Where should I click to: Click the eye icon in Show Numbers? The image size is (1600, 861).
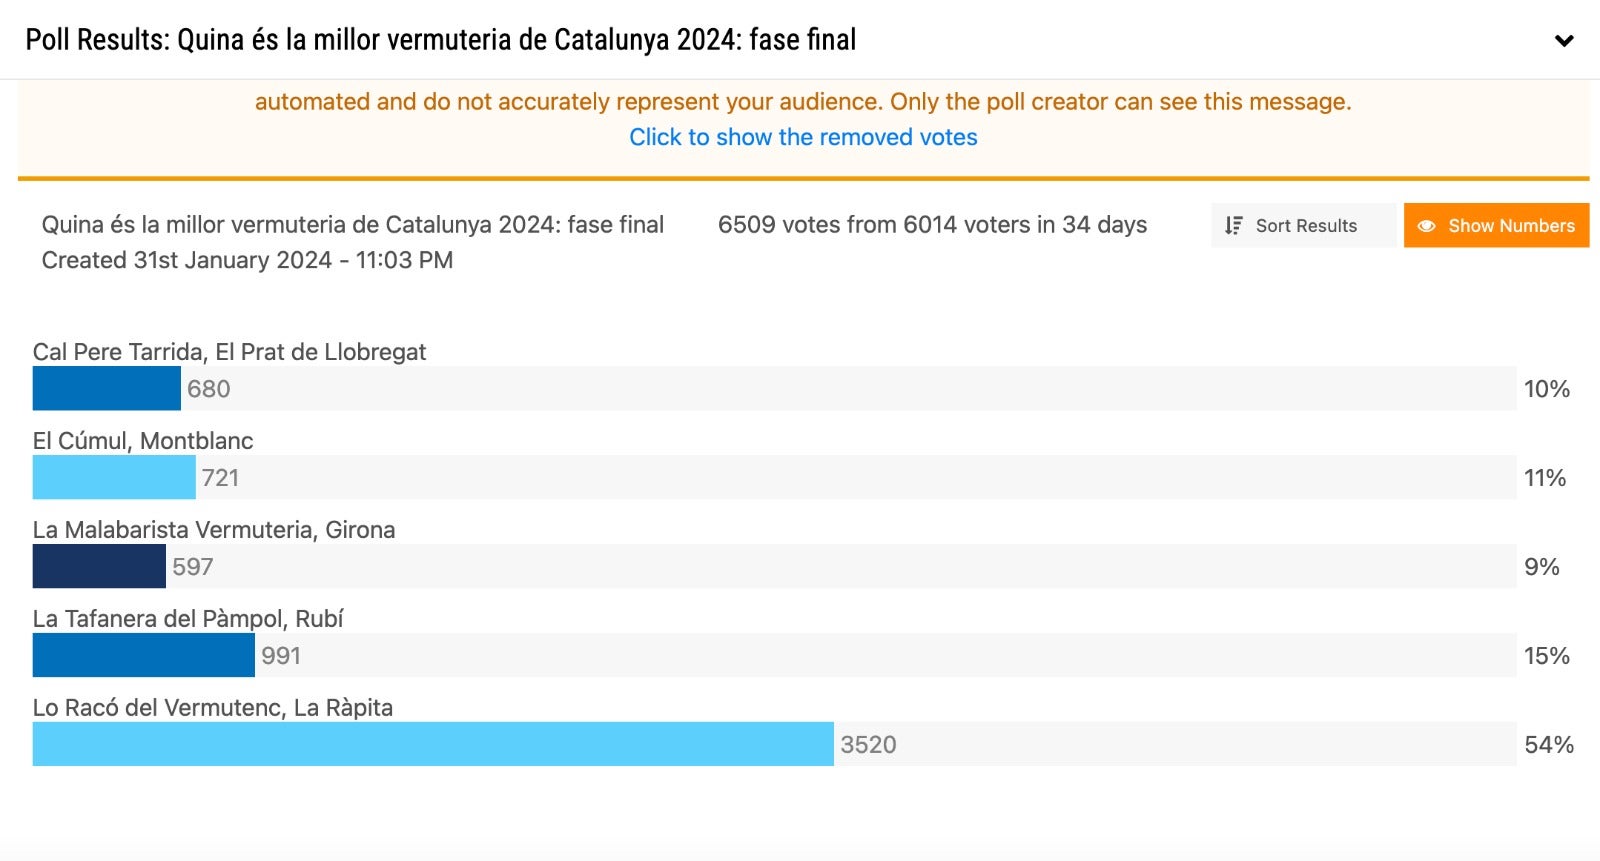pos(1427,226)
